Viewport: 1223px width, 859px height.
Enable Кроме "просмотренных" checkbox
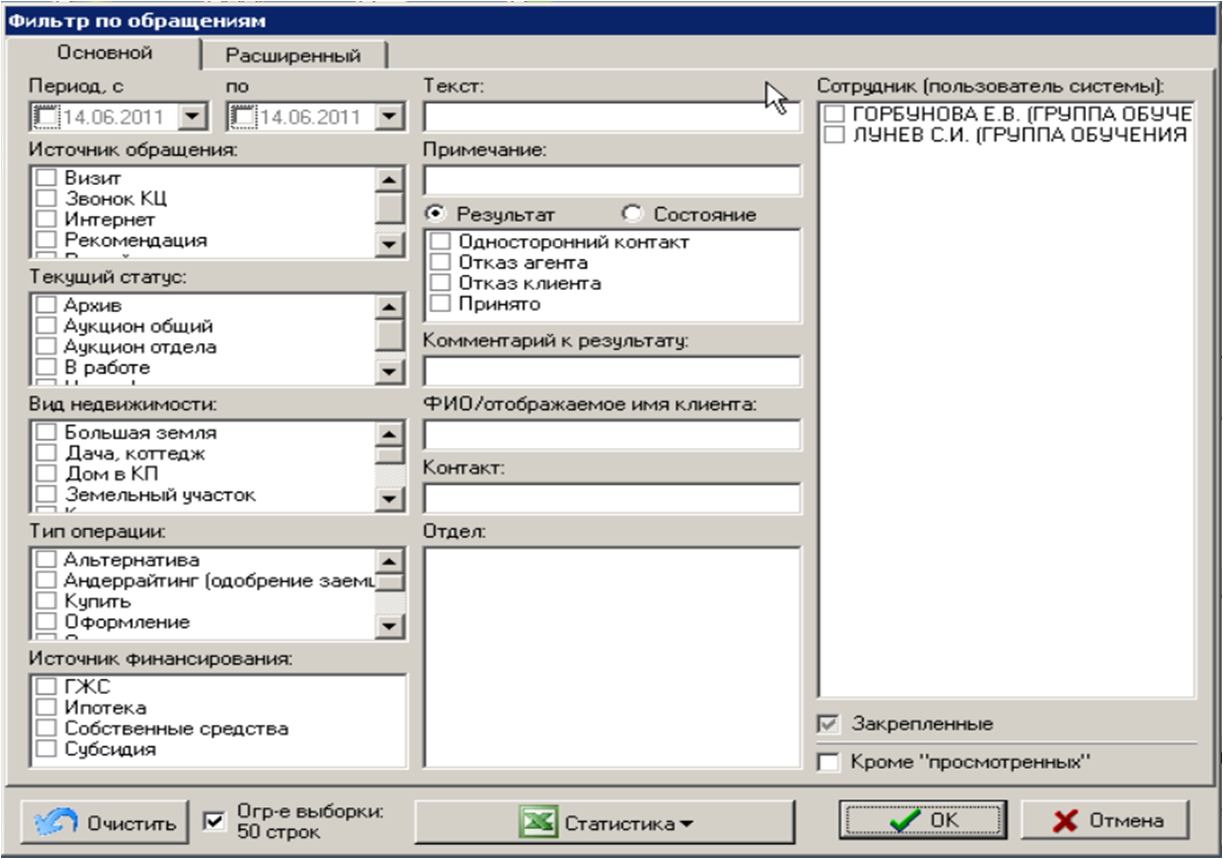828,762
